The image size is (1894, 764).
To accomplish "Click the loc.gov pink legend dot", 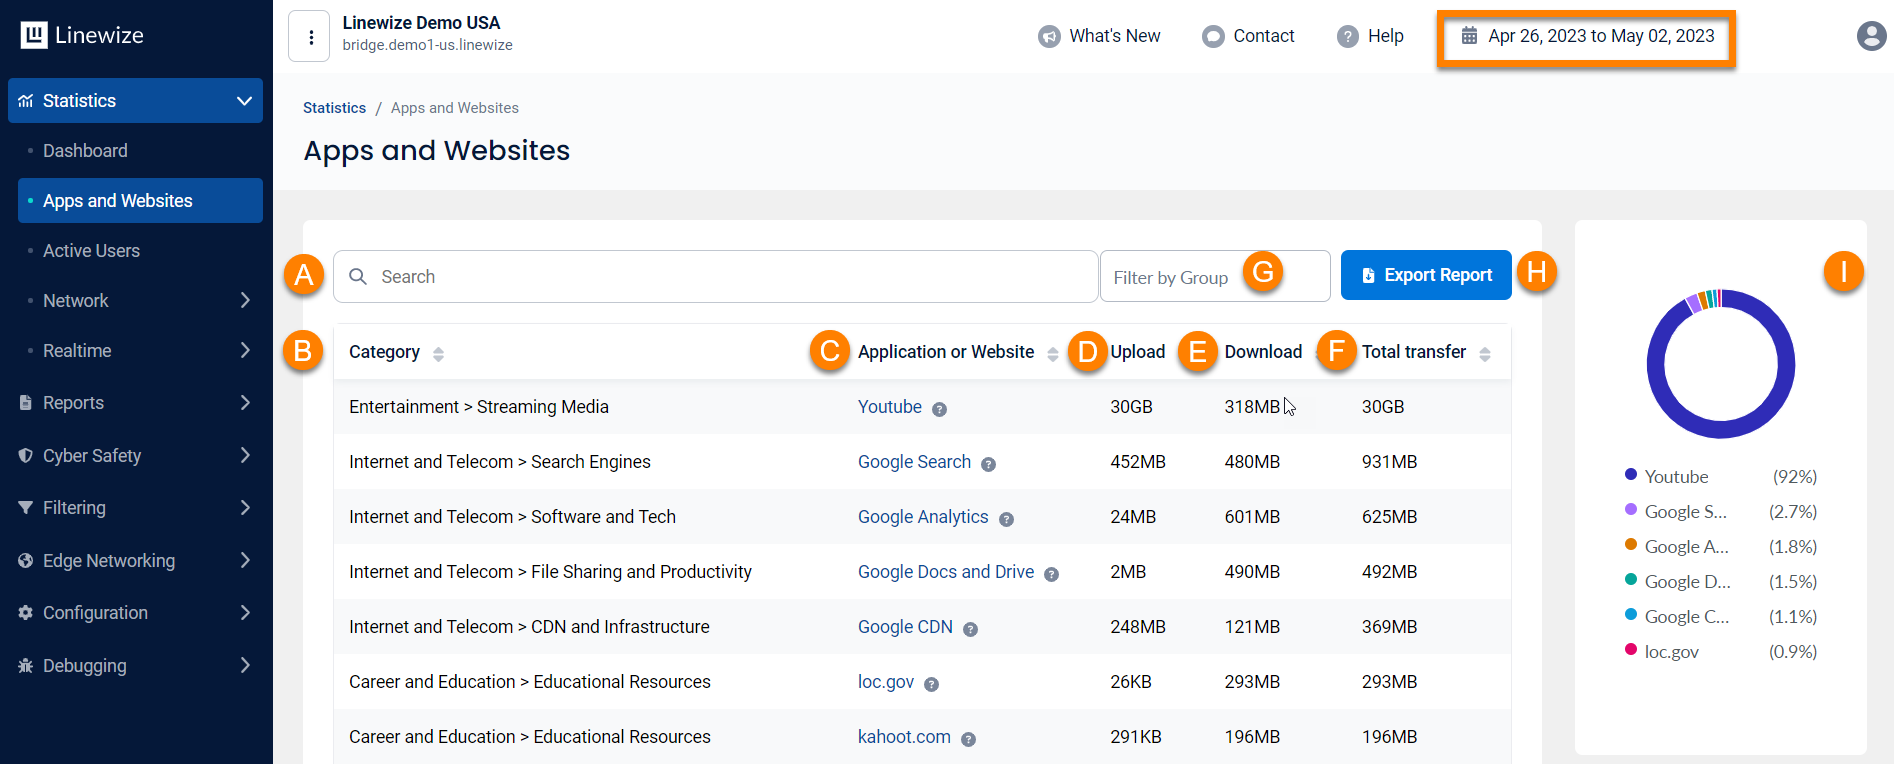I will pos(1631,649).
